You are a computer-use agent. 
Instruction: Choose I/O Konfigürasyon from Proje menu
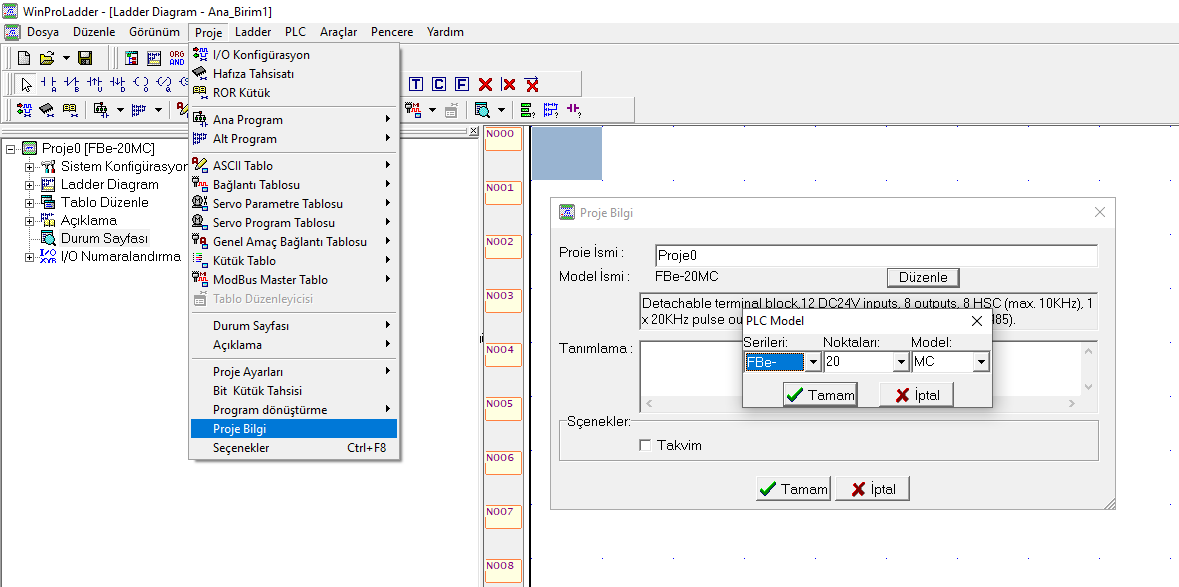tap(294, 55)
